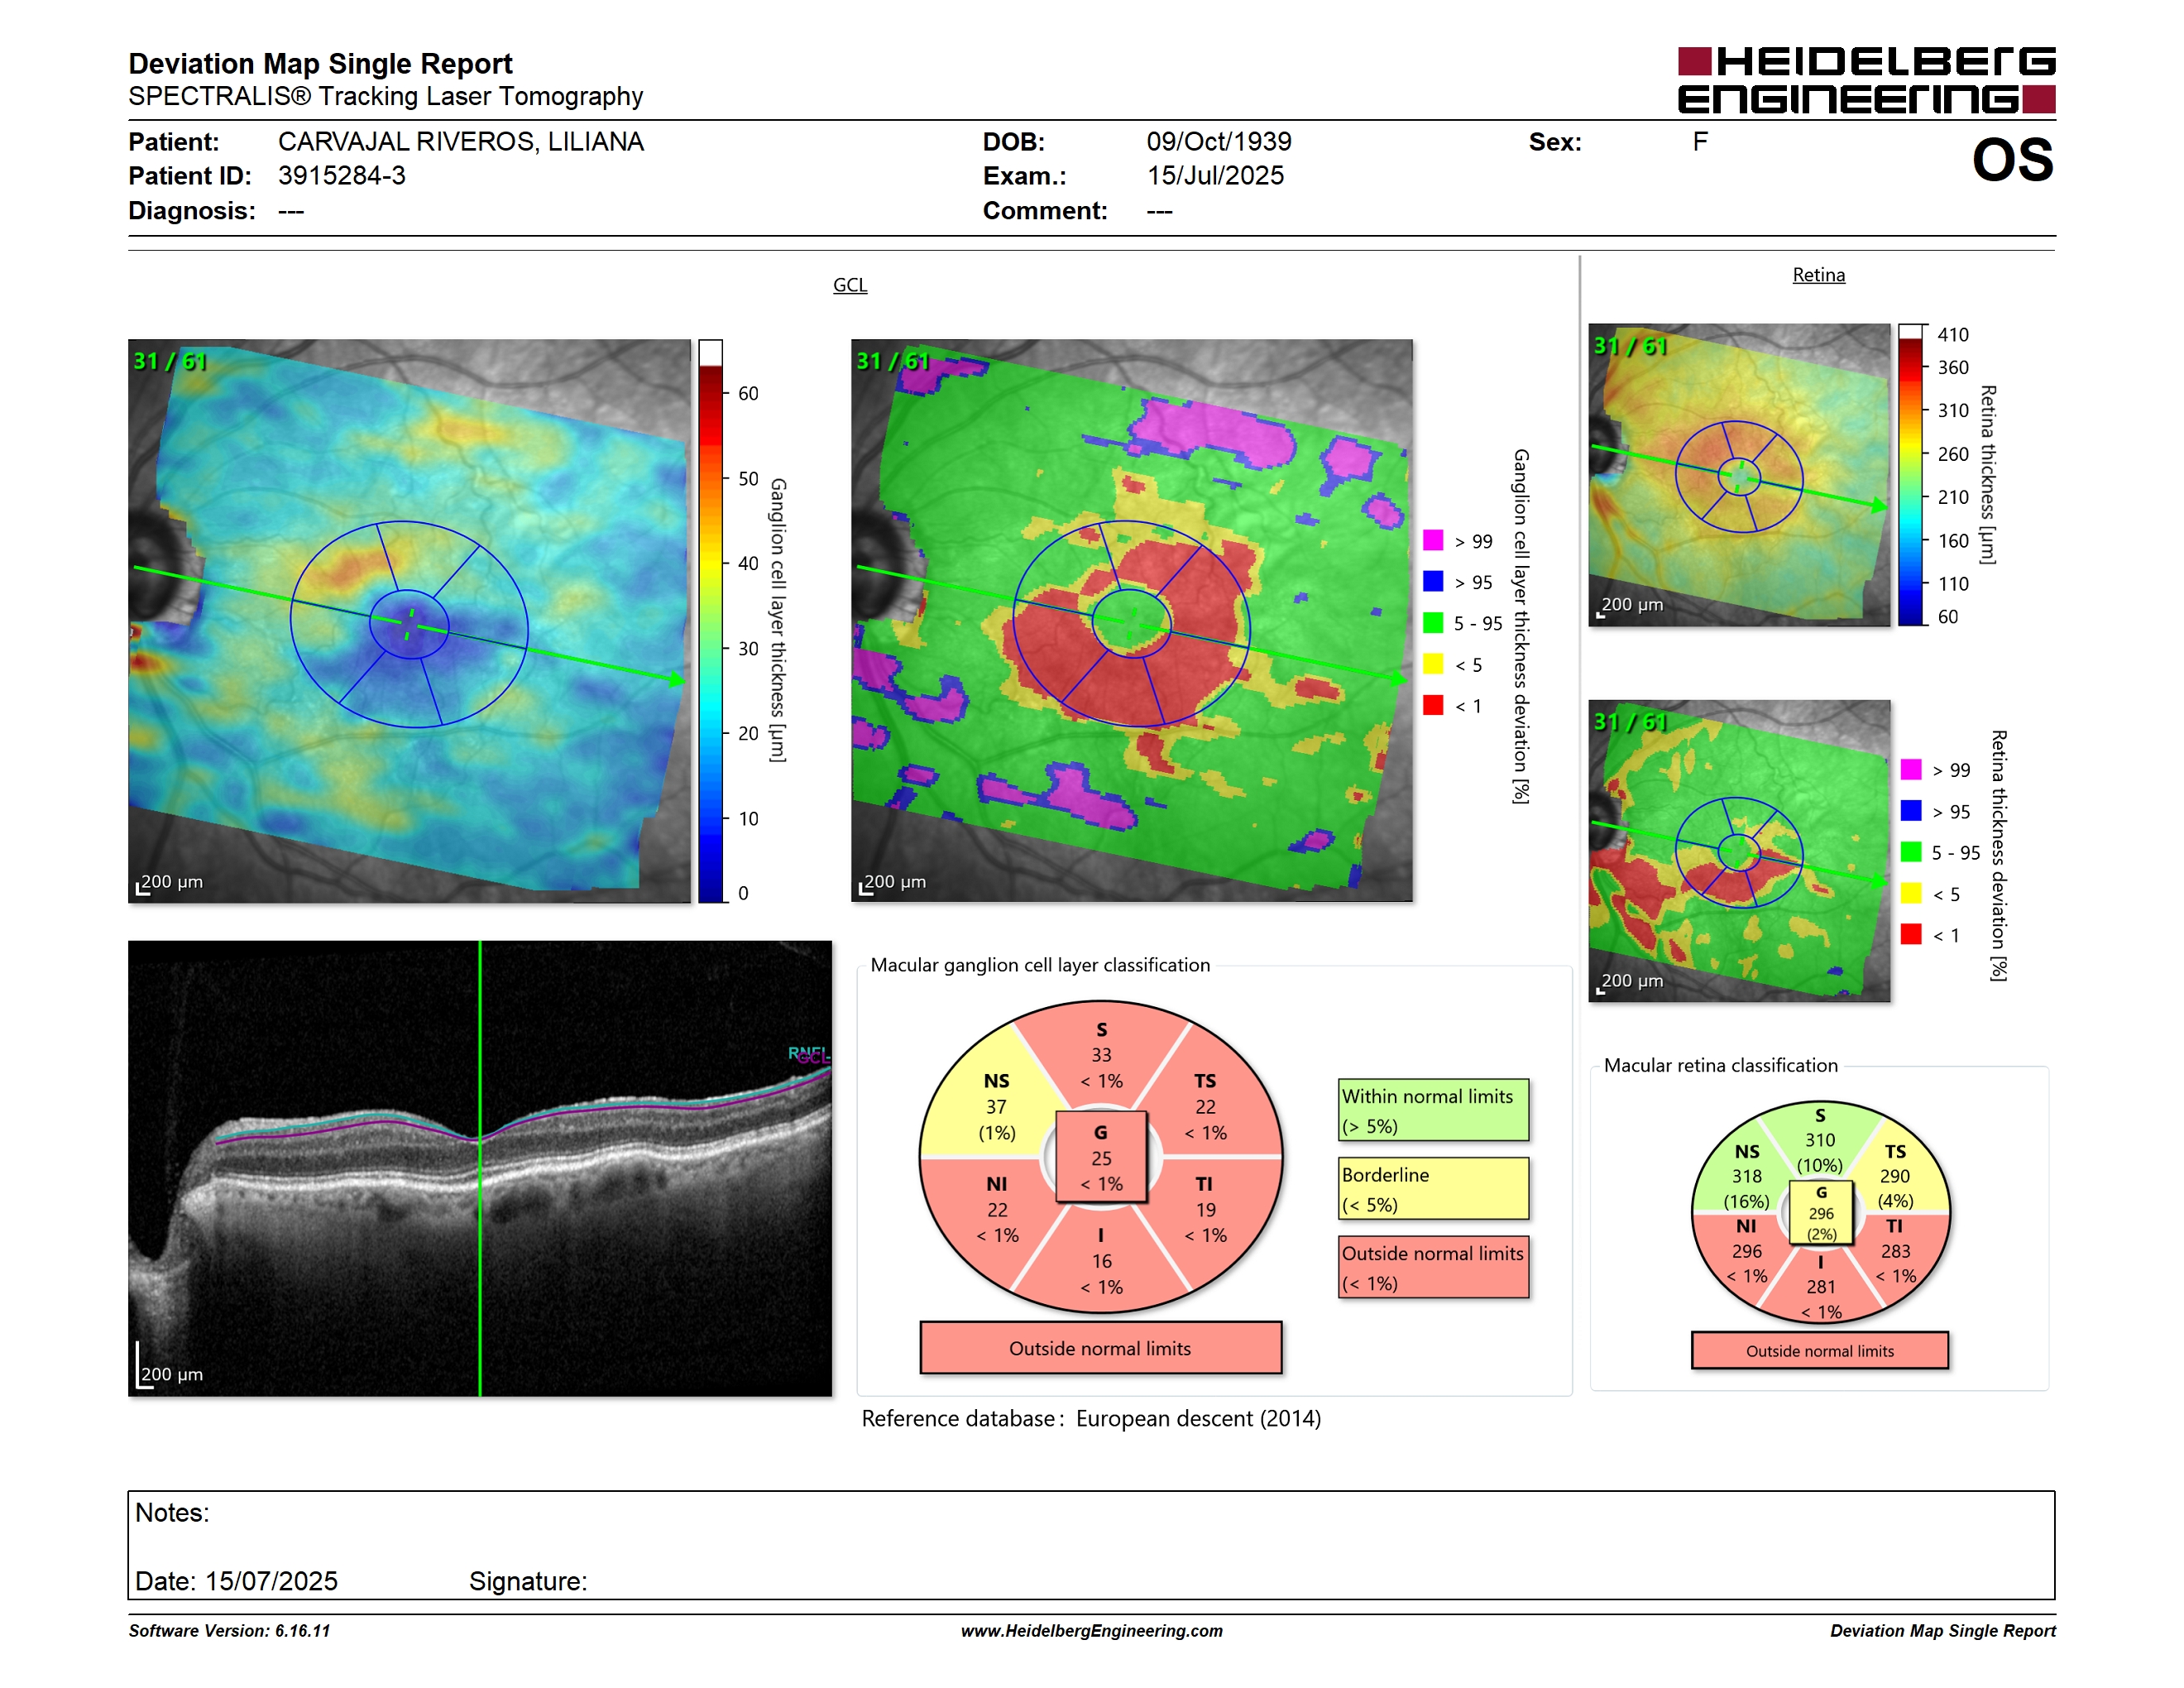Screen dimensions: 2184x1688
Task: Click Macular ganglion cell layer classification heading
Action: point(1040,965)
